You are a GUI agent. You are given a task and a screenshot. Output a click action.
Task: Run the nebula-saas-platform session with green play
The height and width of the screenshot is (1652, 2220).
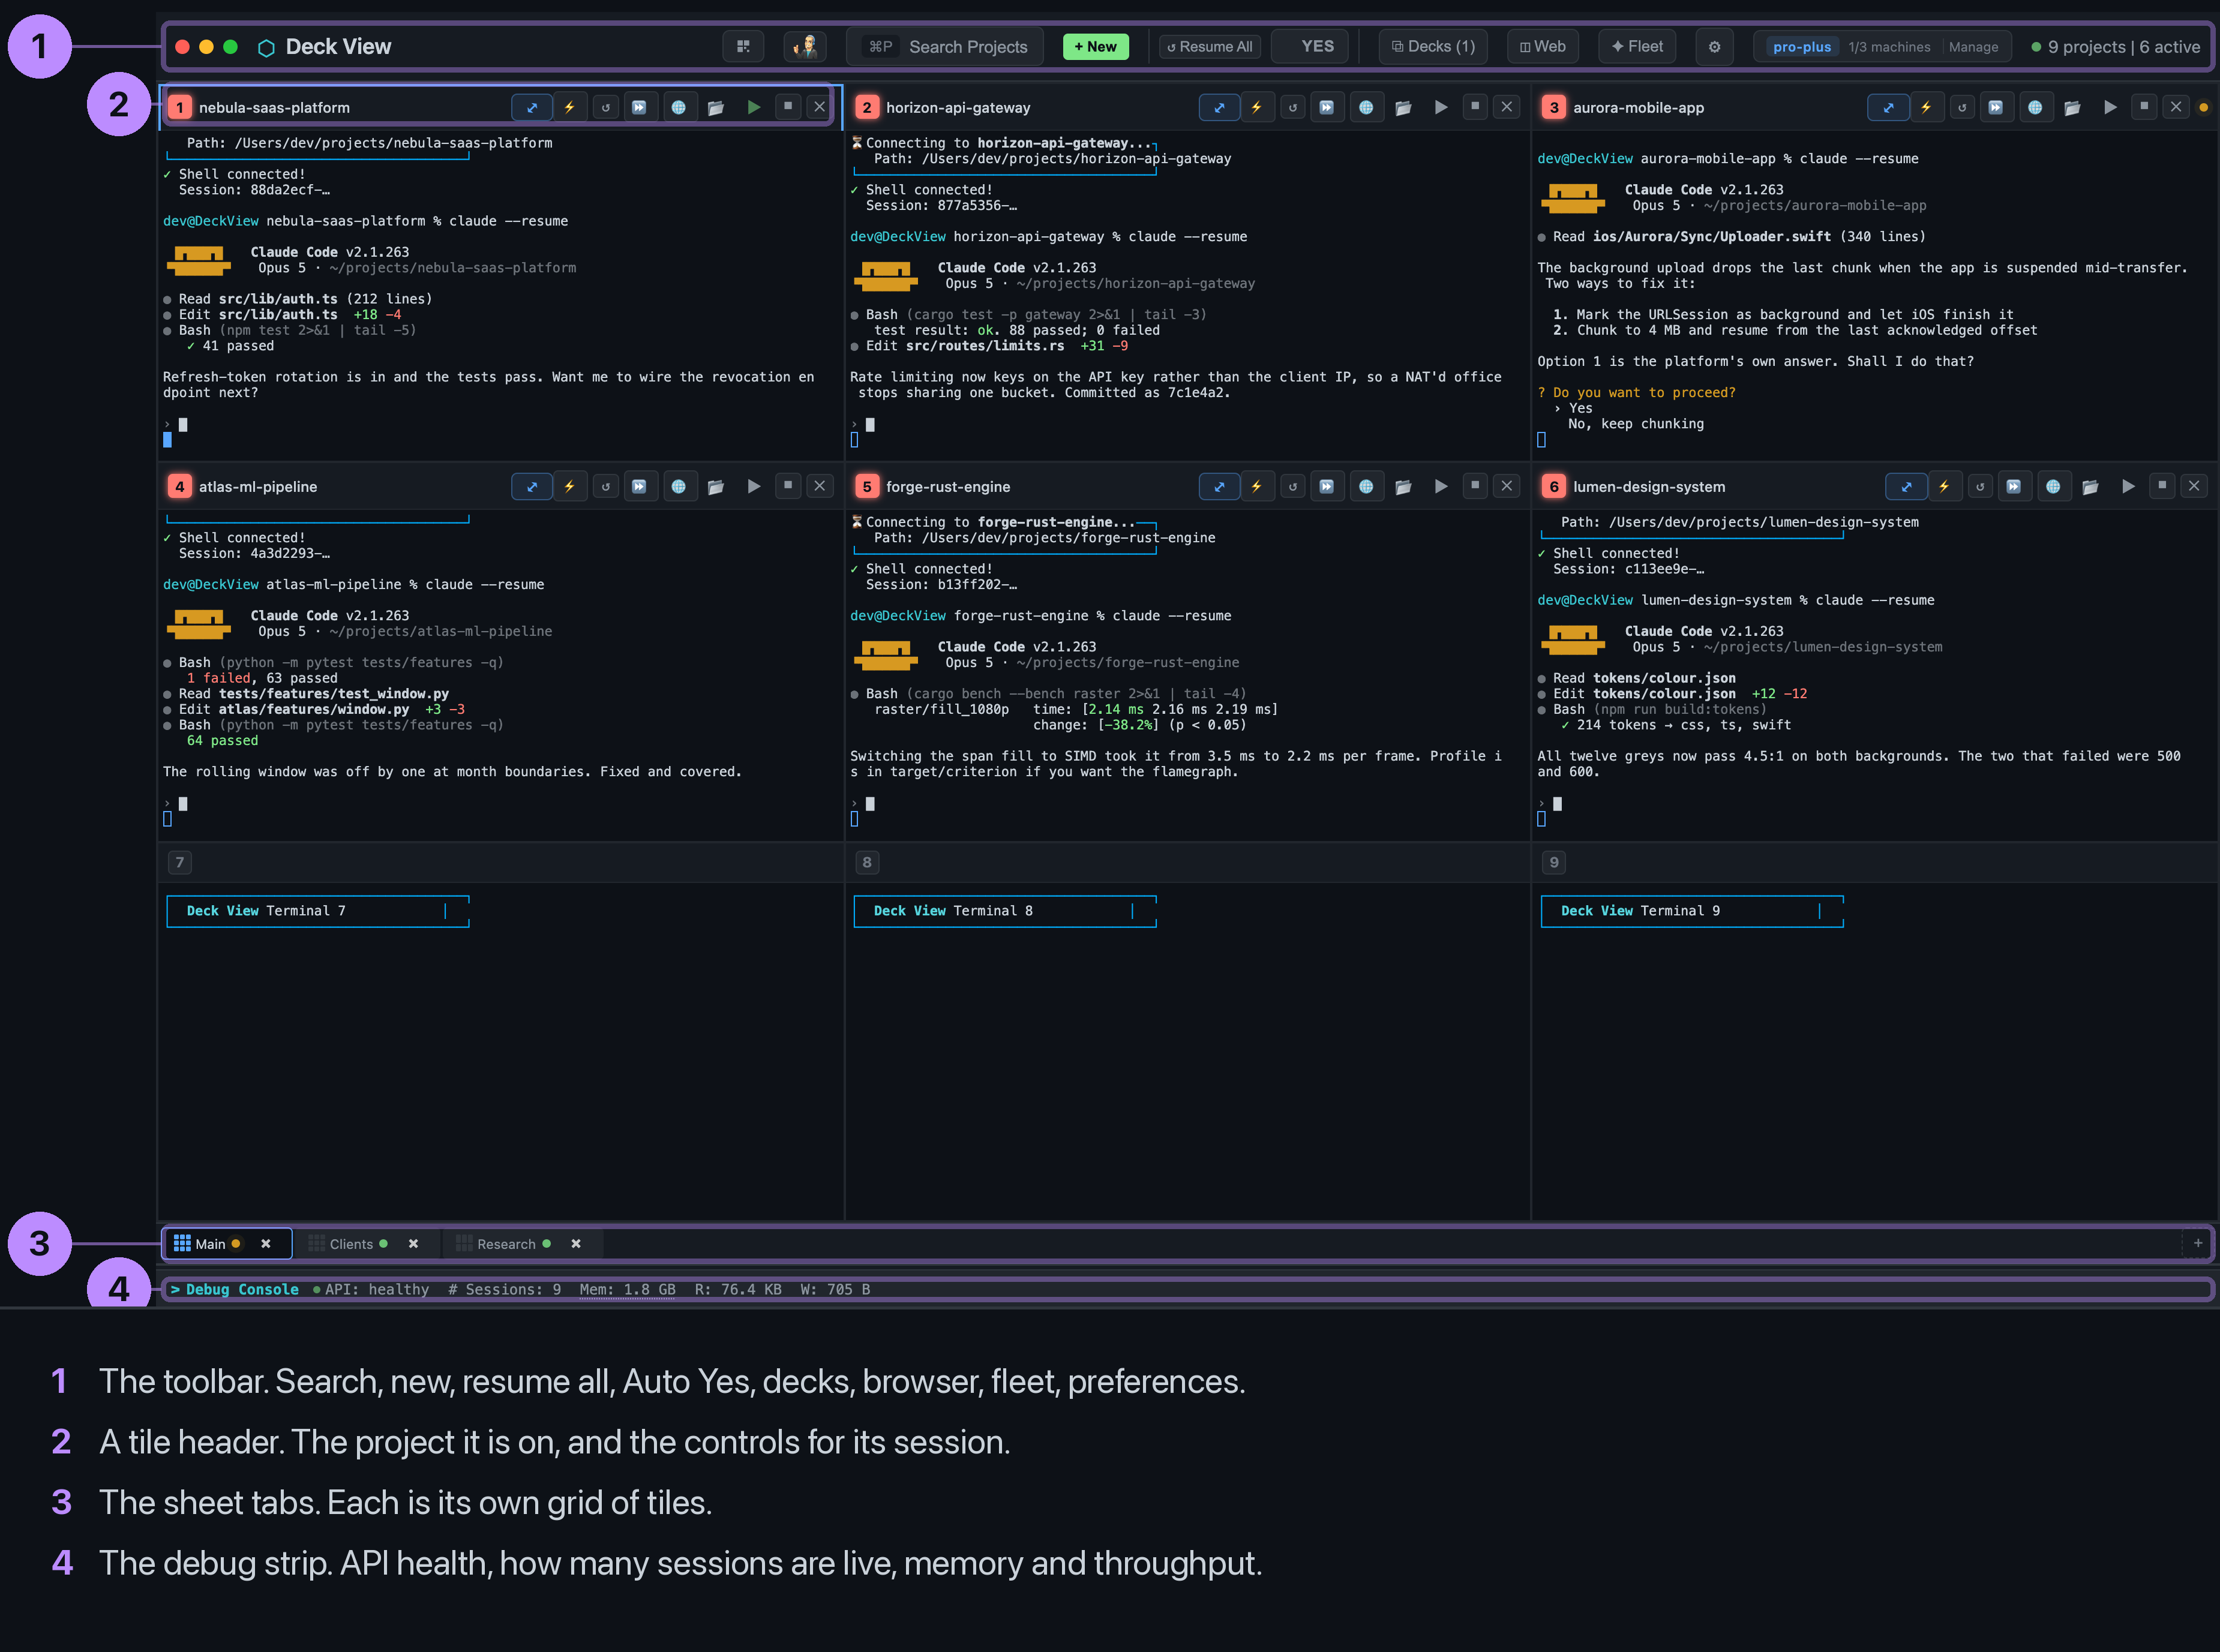click(x=754, y=107)
